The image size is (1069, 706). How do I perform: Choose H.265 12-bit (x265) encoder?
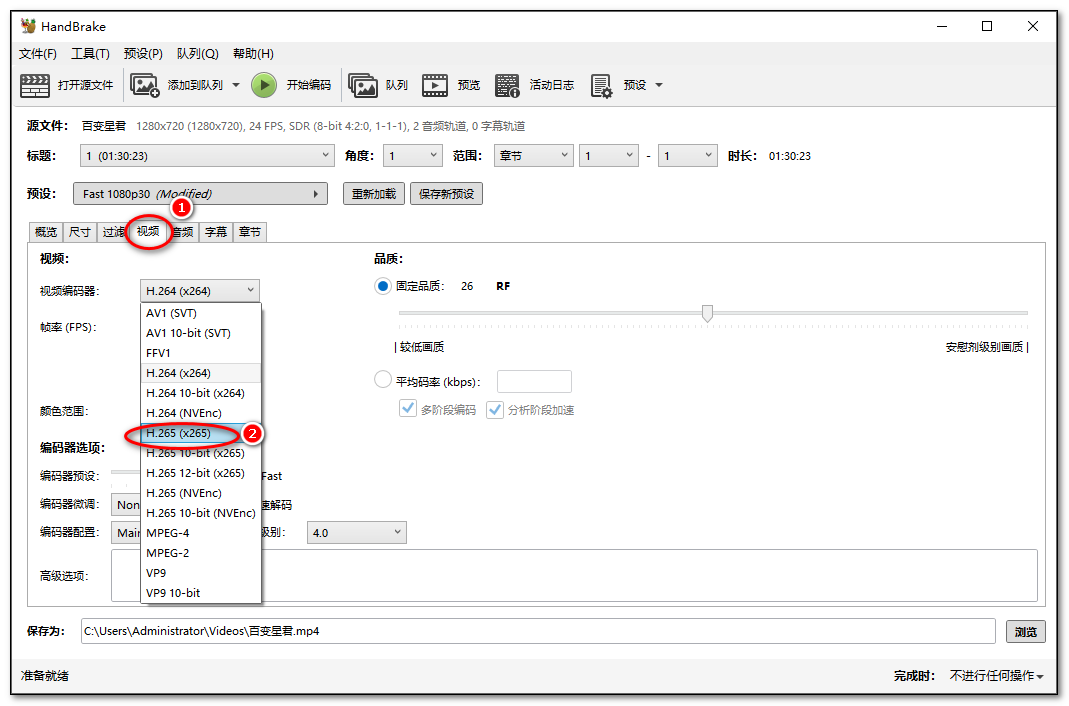click(x=200, y=473)
